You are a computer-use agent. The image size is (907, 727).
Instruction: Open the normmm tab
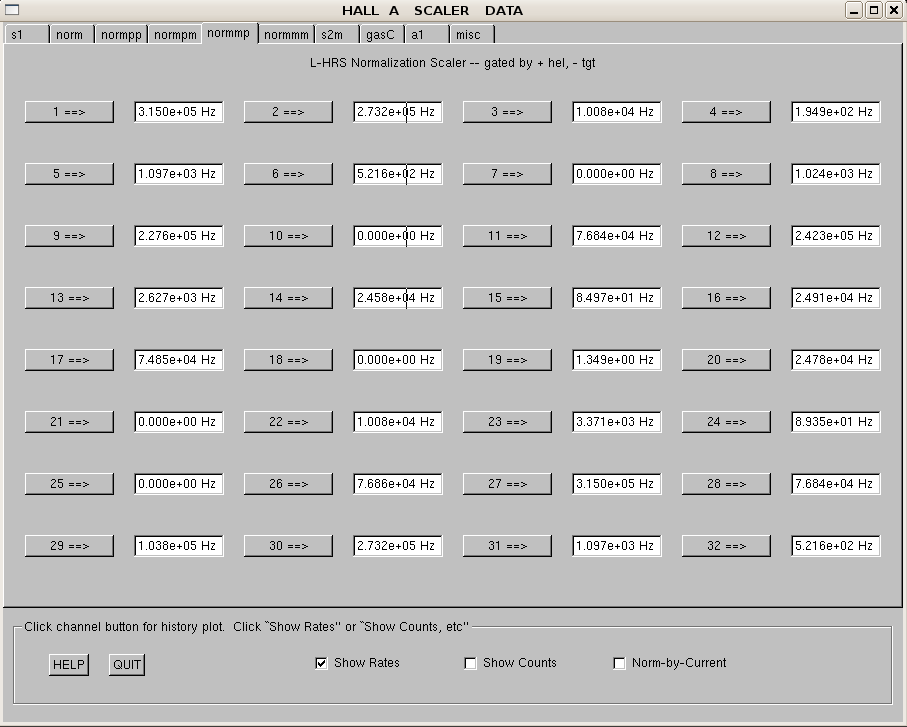(286, 35)
